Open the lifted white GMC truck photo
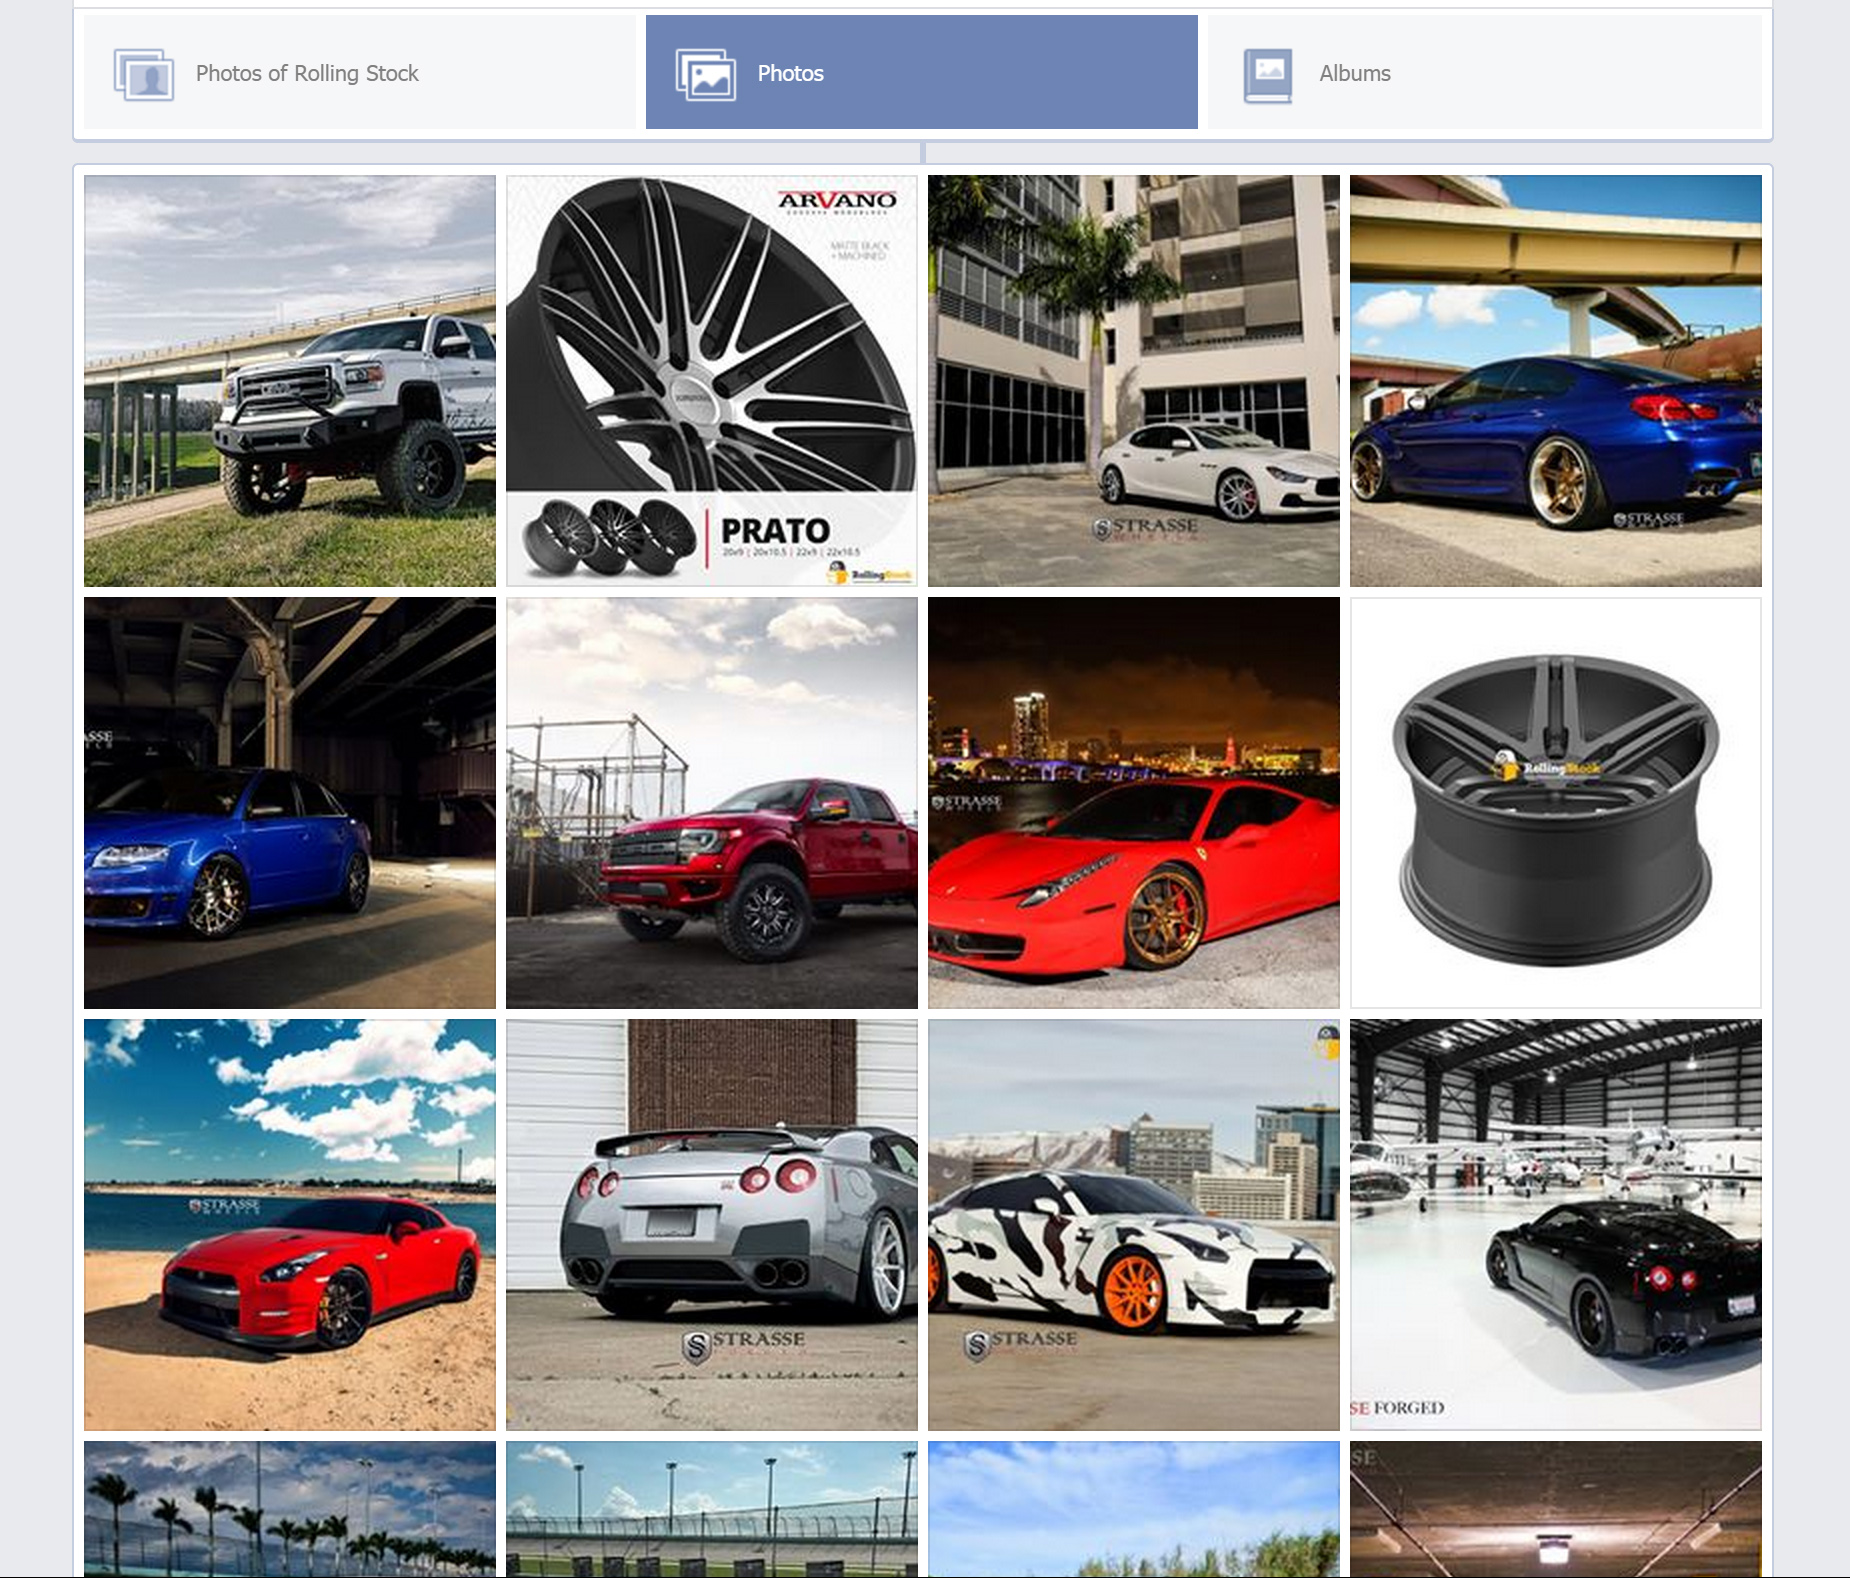Image resolution: width=1850 pixels, height=1578 pixels. click(290, 381)
